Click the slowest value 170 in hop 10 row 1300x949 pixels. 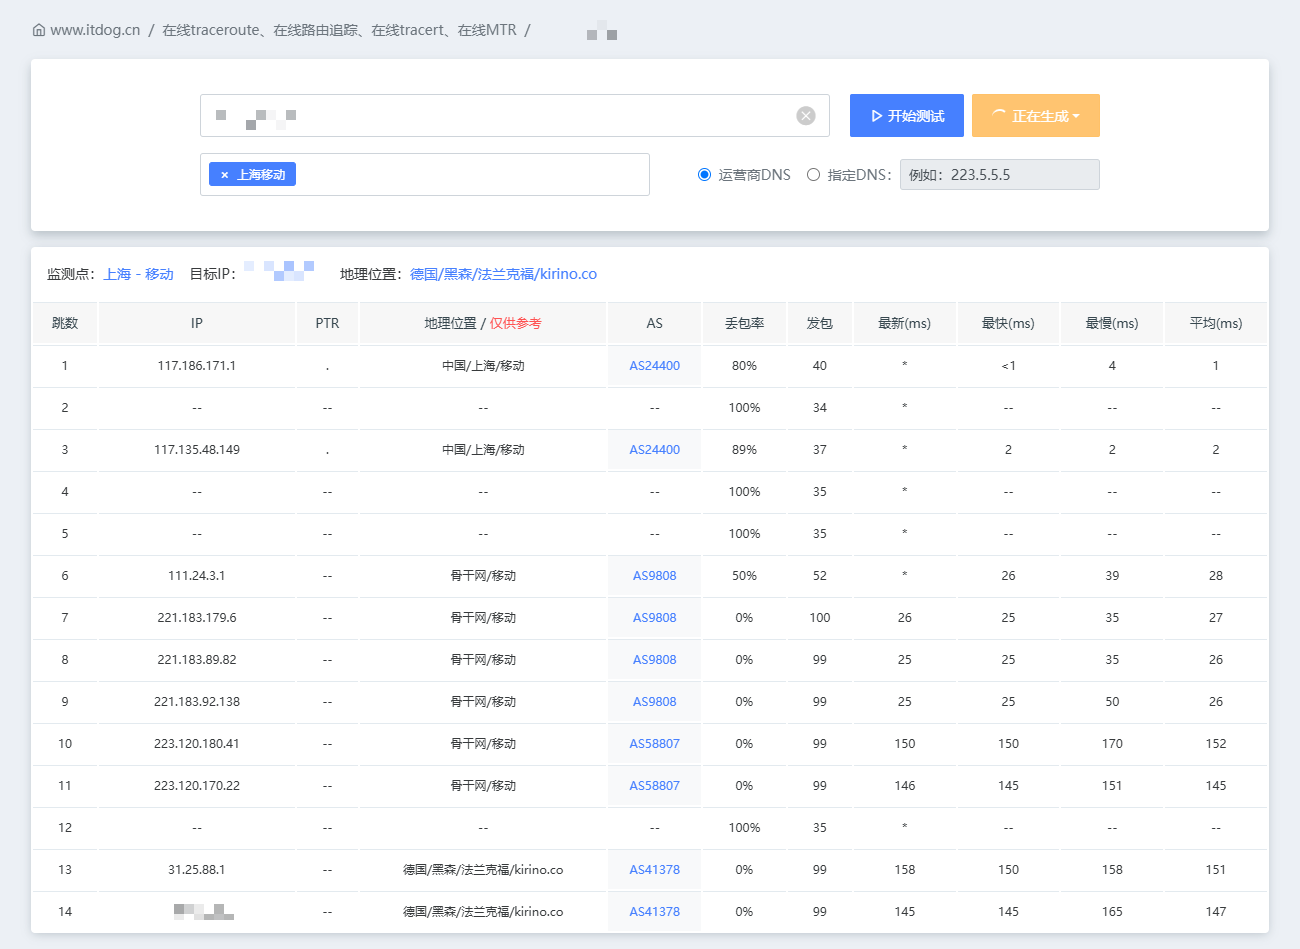point(1113,744)
